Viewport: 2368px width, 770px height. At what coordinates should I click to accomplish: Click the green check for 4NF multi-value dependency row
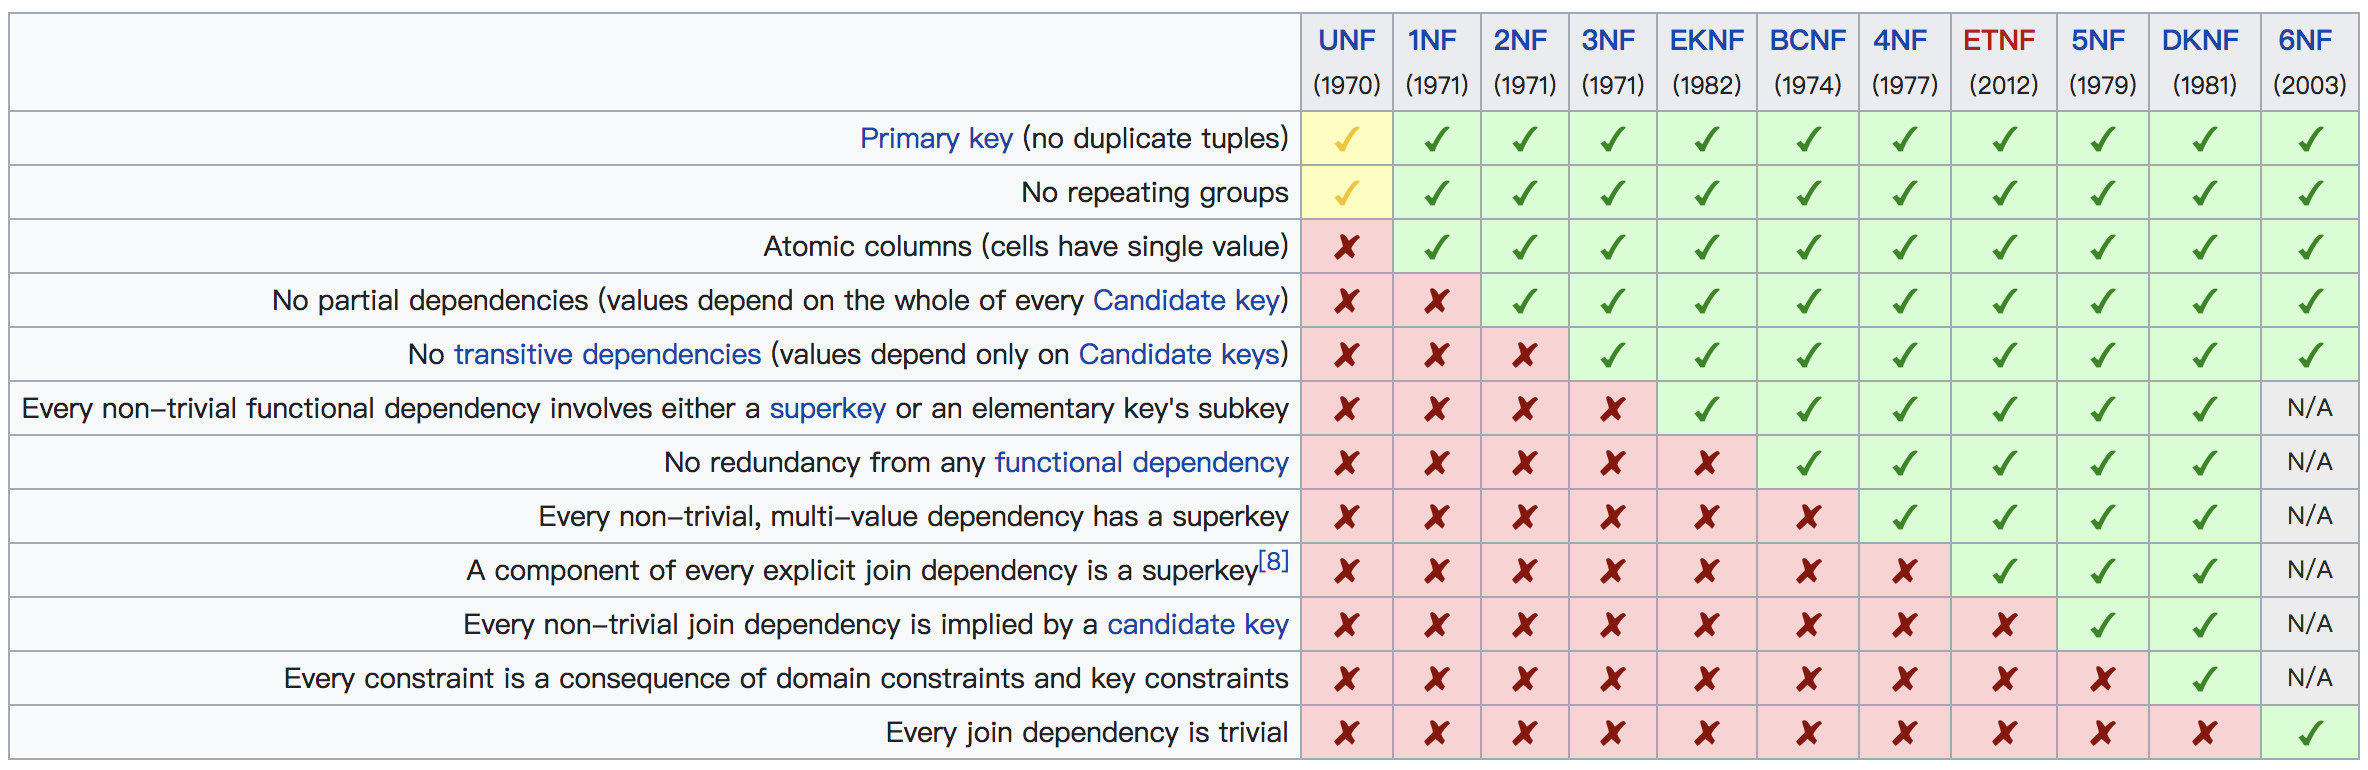click(x=1904, y=517)
